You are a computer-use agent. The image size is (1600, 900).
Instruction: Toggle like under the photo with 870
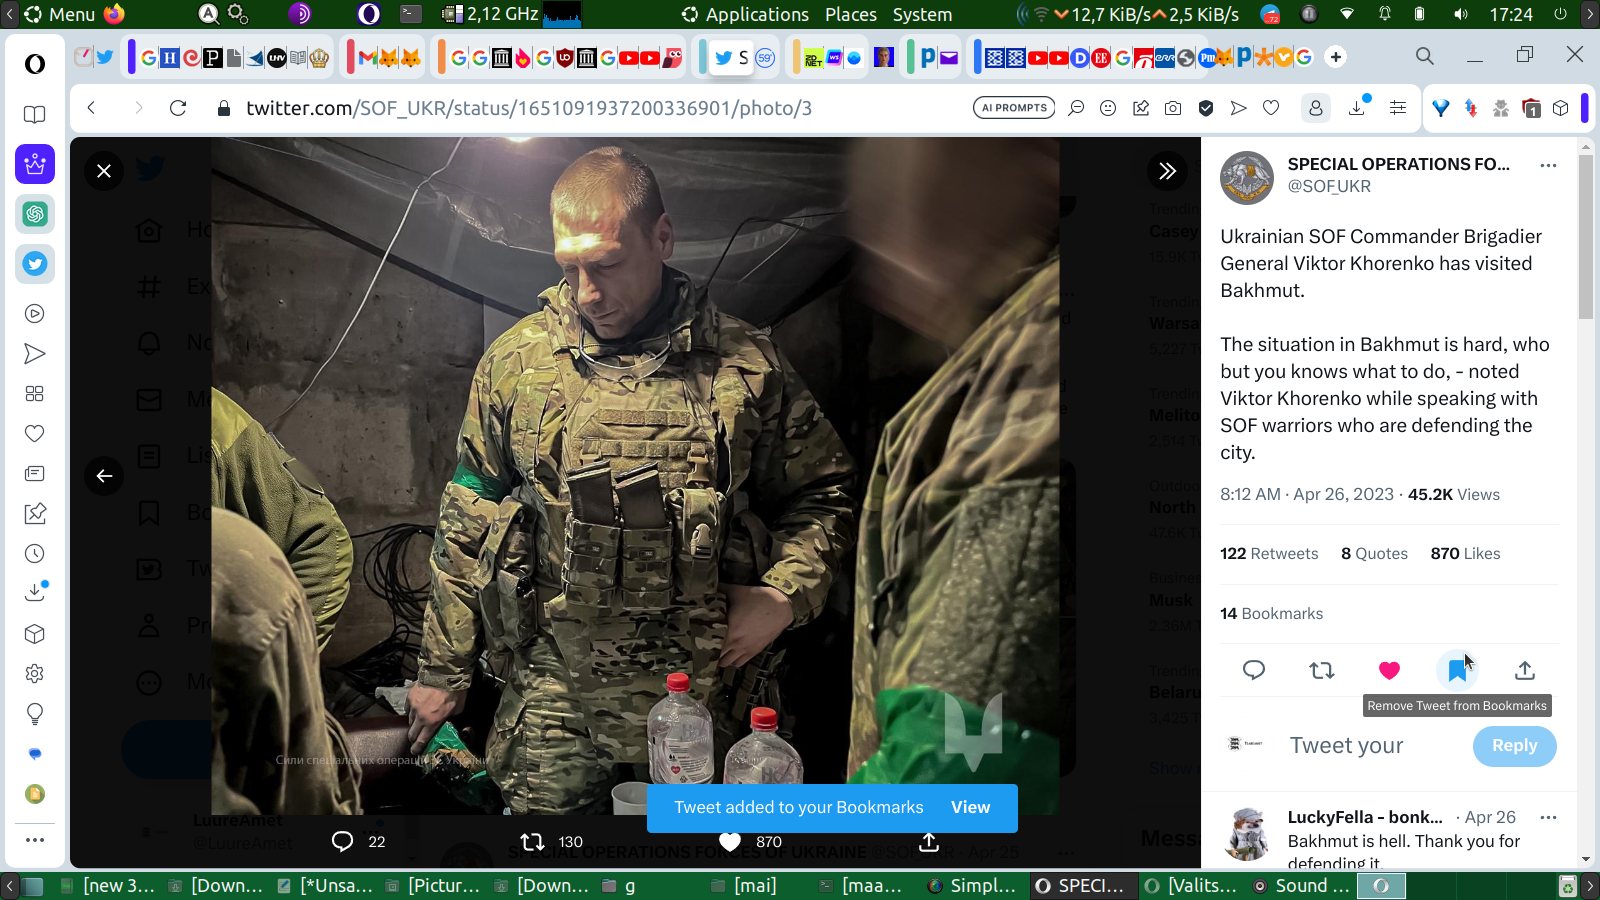tap(731, 842)
